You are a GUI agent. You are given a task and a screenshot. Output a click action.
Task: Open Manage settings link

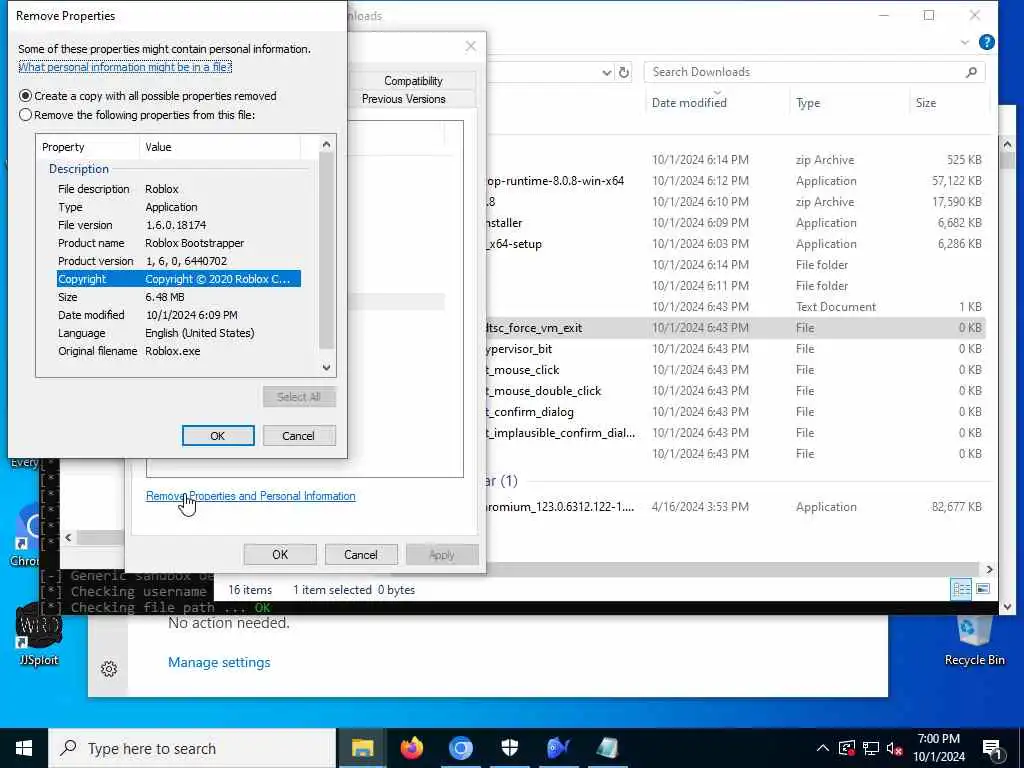(219, 662)
